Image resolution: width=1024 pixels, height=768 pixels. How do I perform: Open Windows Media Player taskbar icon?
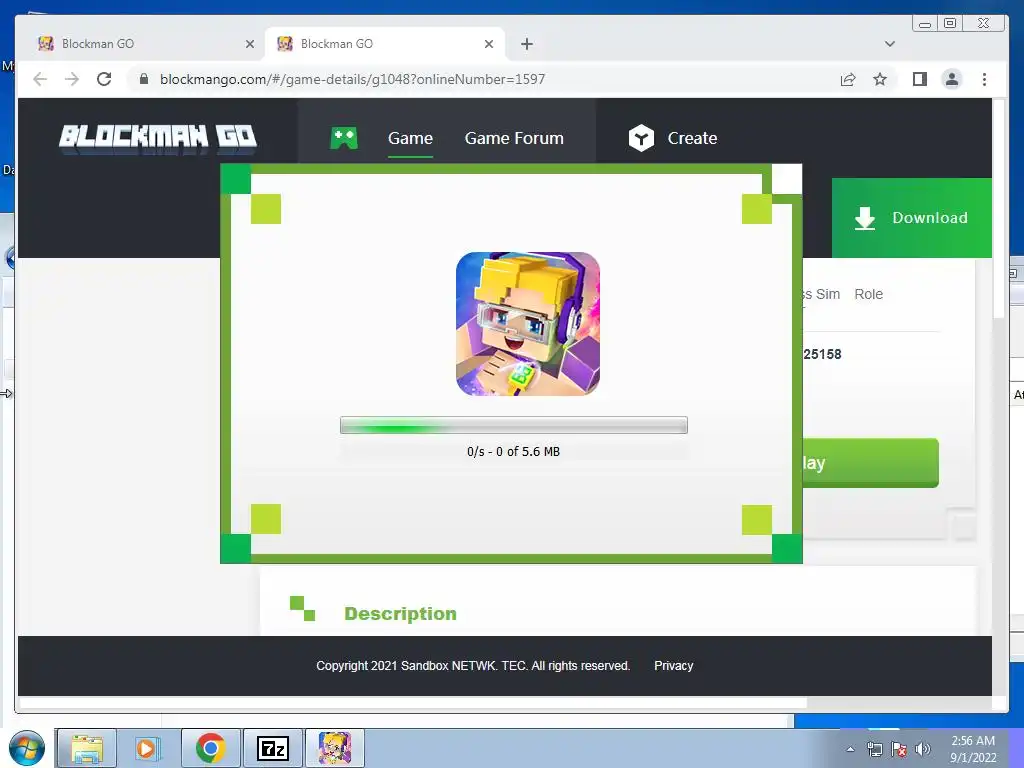147,748
